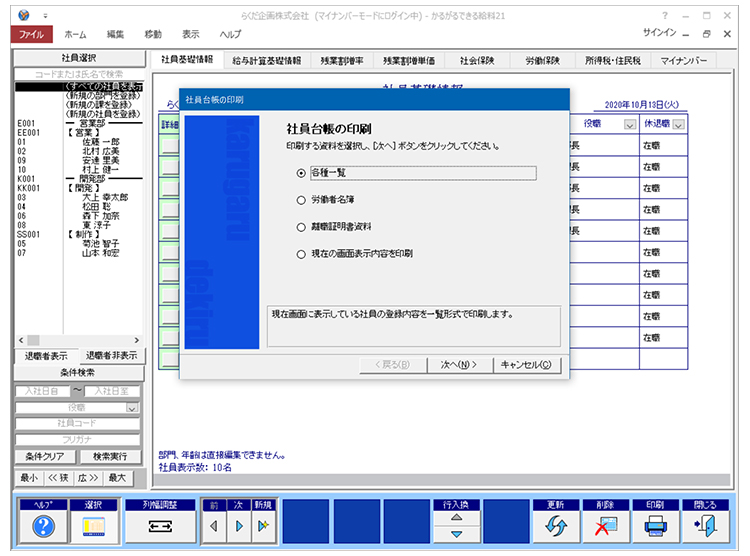
Task: Click the 印刷 printer icon
Action: [x=655, y=526]
